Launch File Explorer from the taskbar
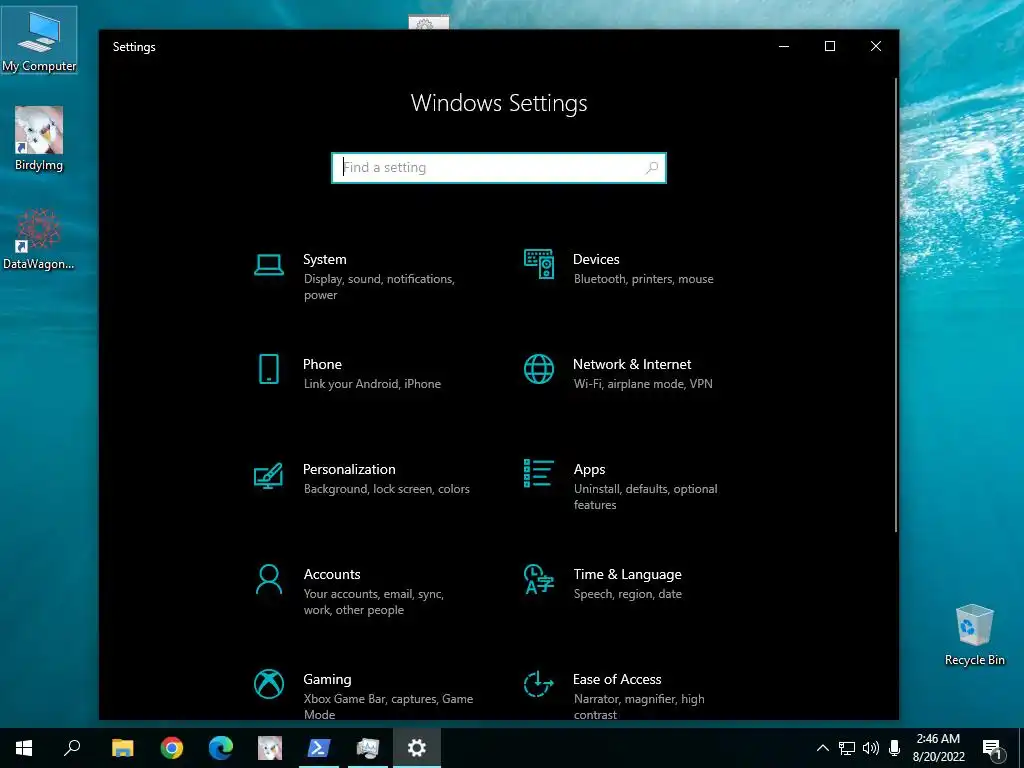This screenshot has height=768, width=1024. (122, 748)
